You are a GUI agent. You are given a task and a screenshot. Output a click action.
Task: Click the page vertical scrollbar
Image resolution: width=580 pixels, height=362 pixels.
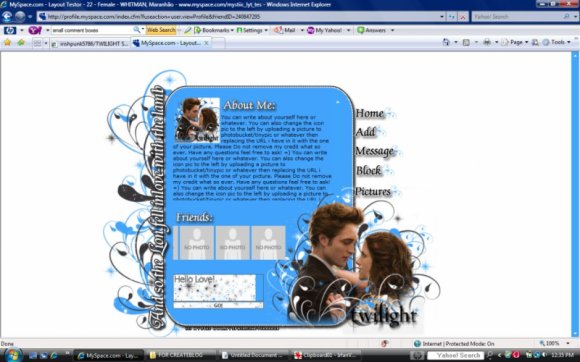[x=575, y=194]
